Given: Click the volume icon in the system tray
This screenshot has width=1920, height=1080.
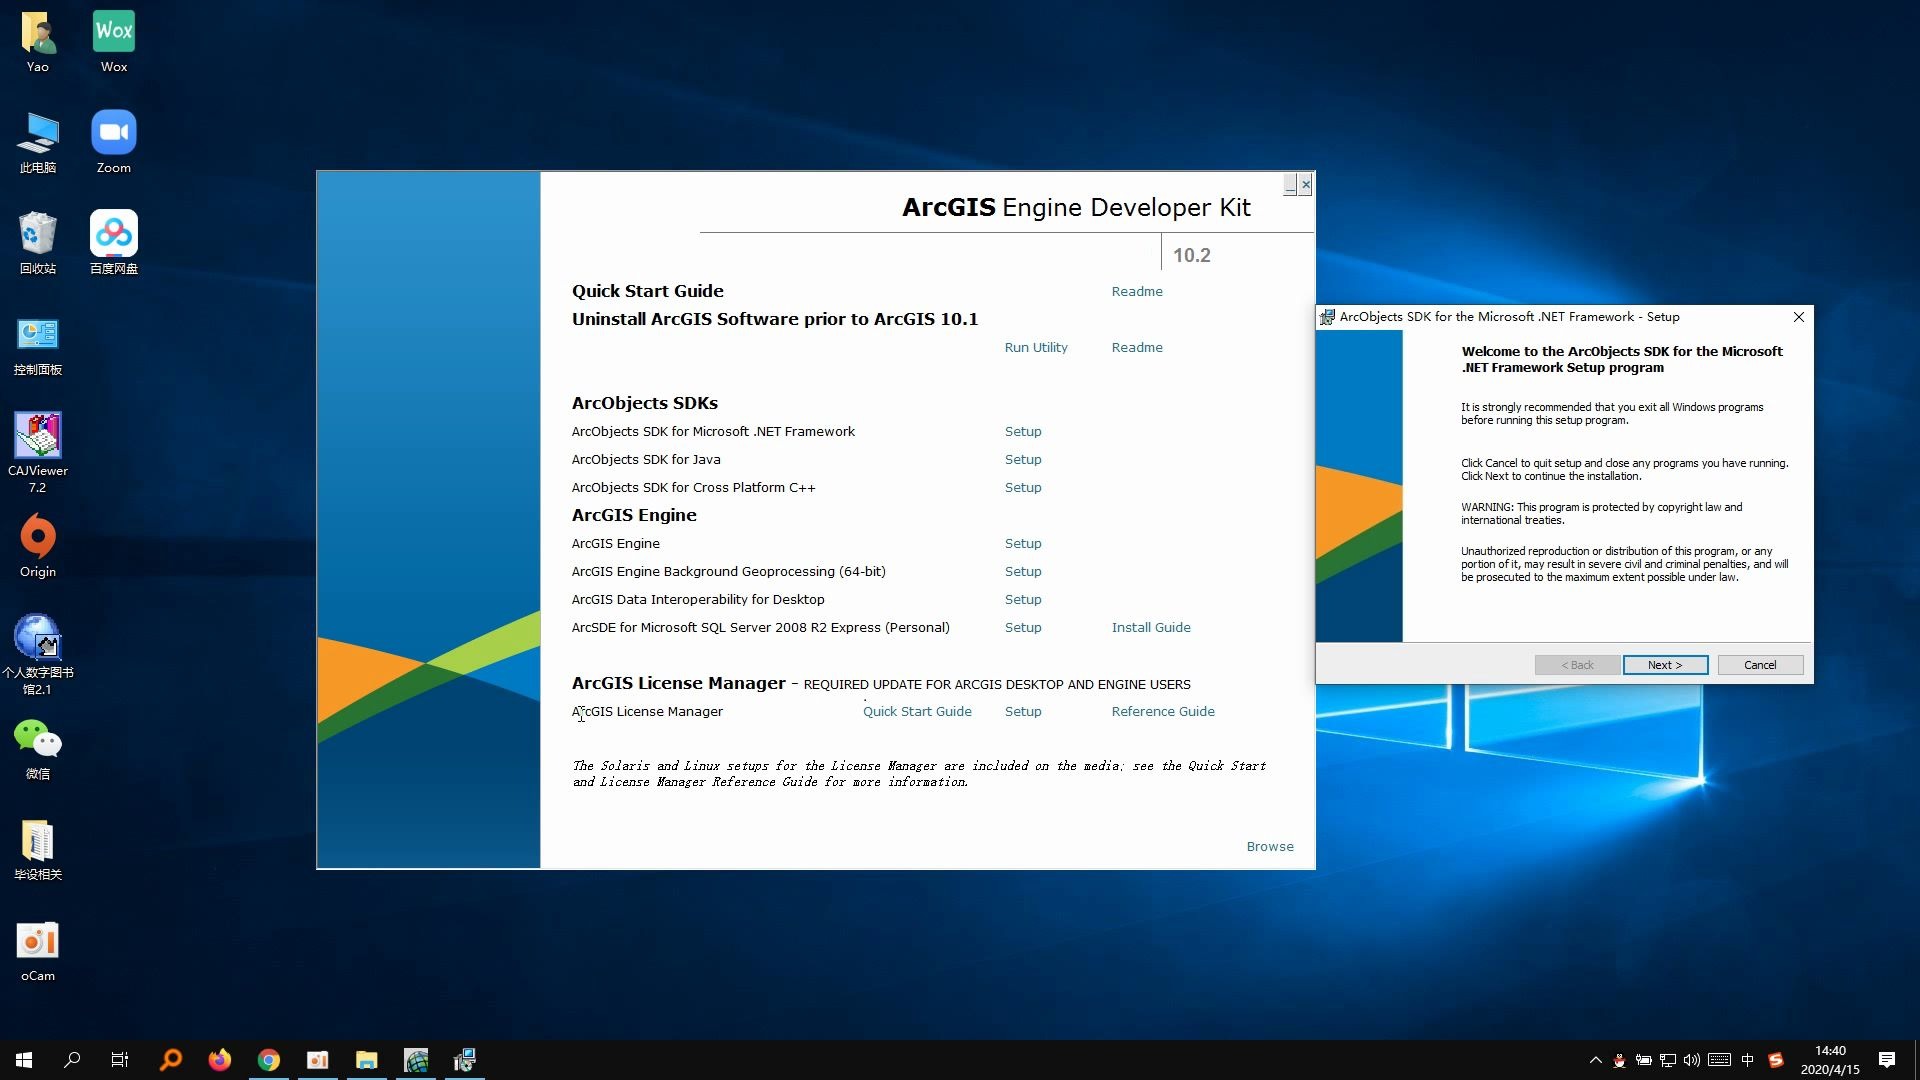Looking at the screenshot, I should [1692, 1060].
